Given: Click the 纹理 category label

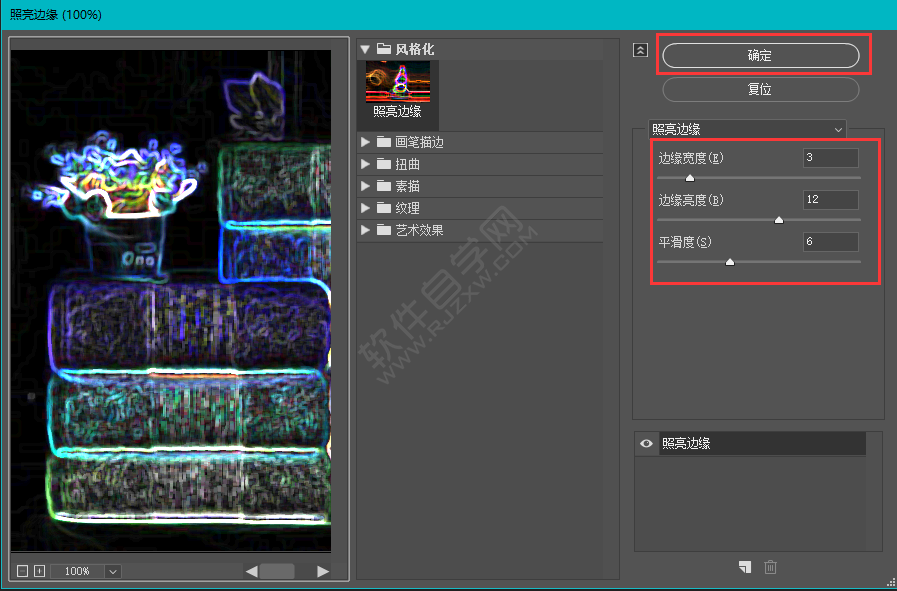Looking at the screenshot, I should (x=408, y=208).
